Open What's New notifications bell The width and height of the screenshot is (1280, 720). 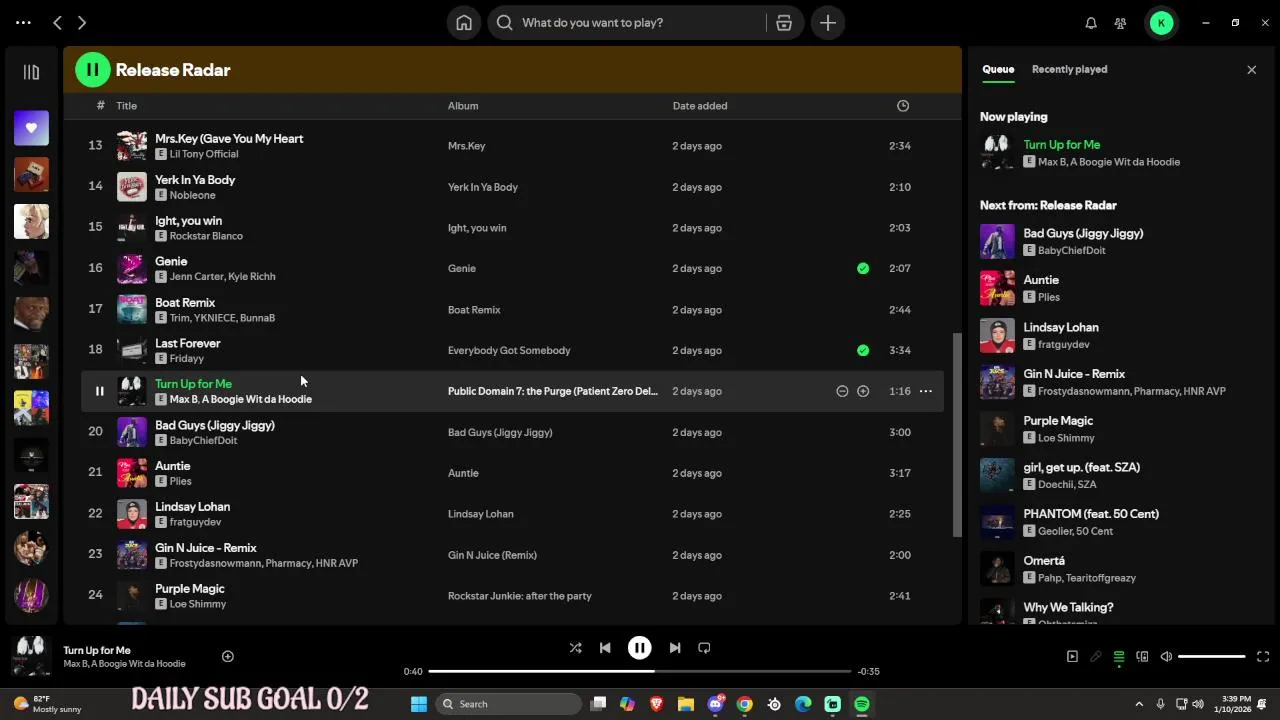(x=1091, y=23)
